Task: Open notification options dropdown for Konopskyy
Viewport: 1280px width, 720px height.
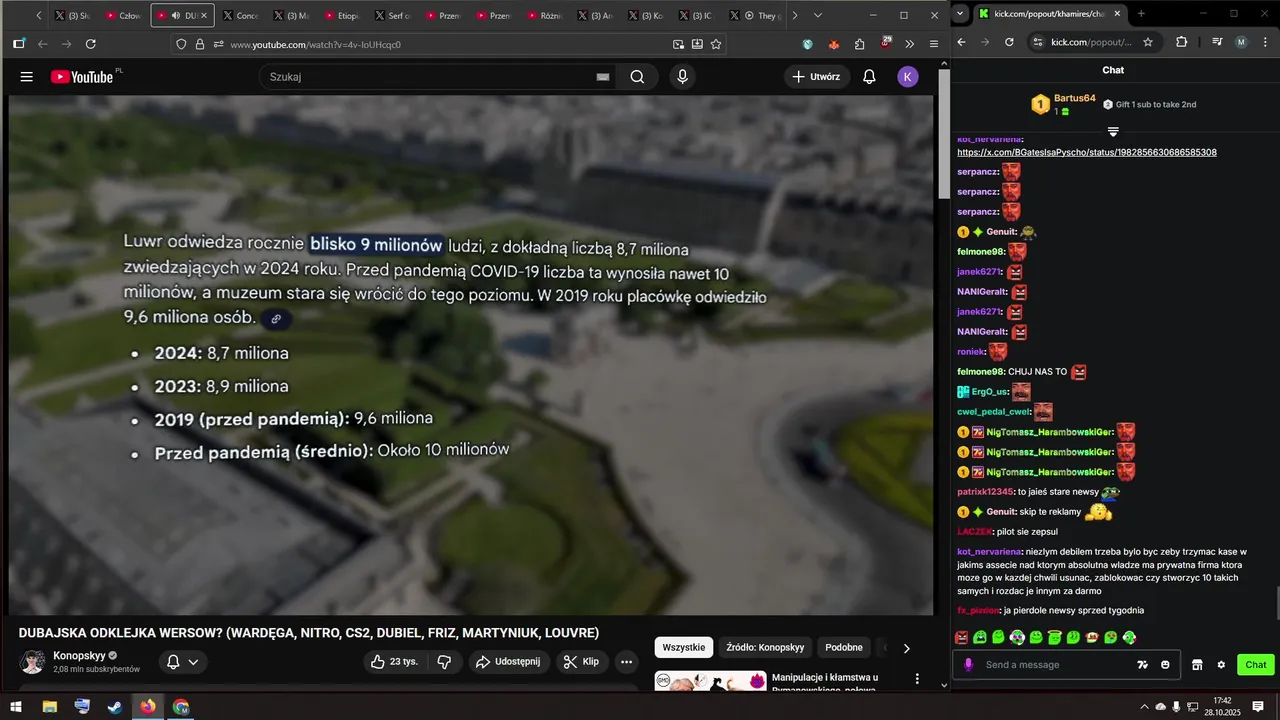Action: 193,662
